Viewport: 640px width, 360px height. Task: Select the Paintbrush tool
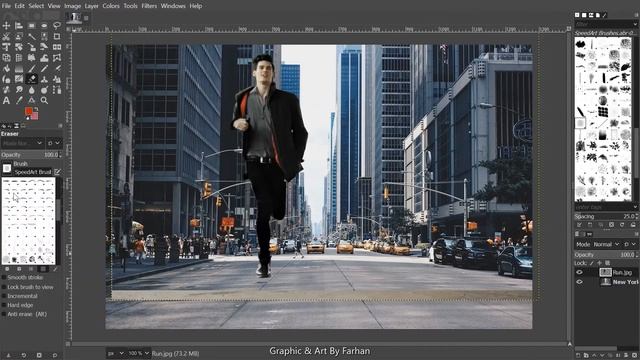(x=44, y=68)
